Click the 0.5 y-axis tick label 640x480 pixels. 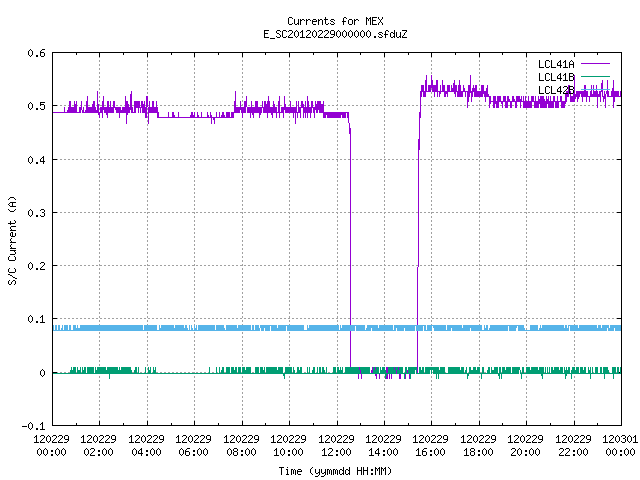(x=37, y=106)
